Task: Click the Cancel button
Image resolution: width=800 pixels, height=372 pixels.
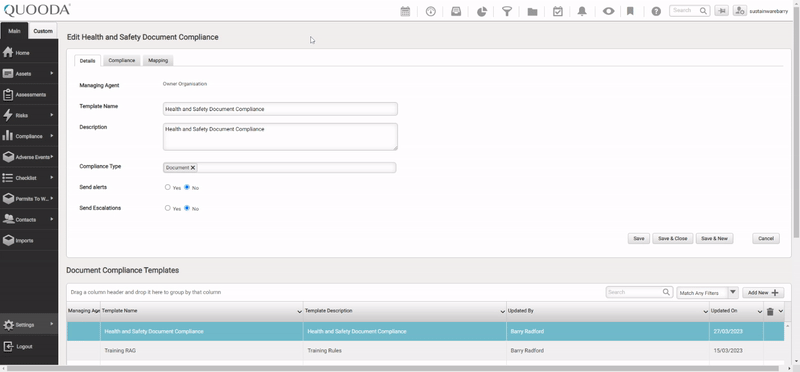Action: (766, 238)
